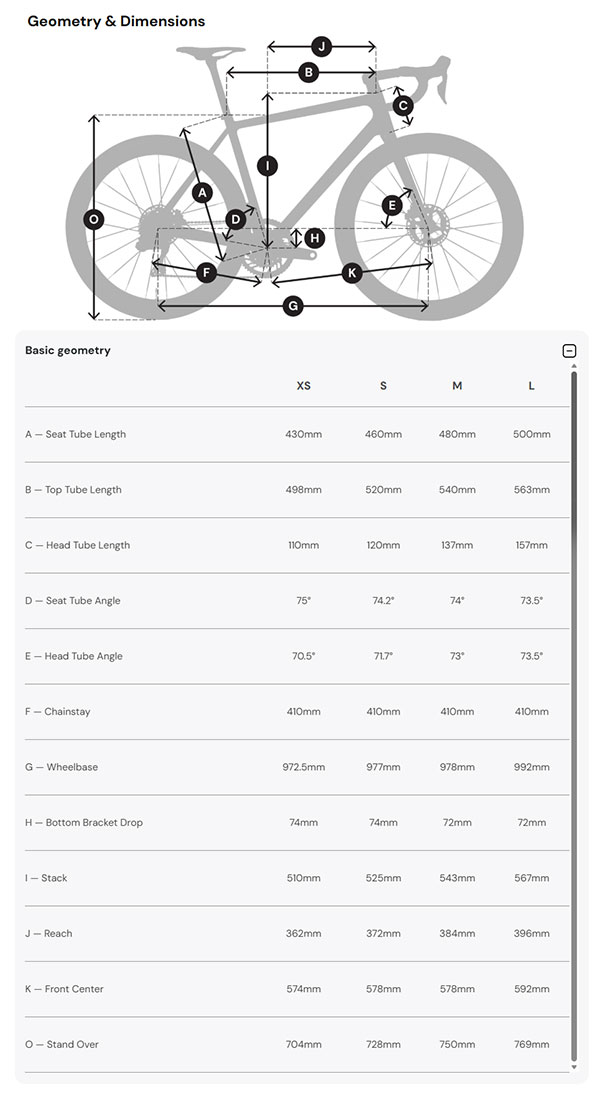
Task: Select the L size column header
Action: click(531, 385)
